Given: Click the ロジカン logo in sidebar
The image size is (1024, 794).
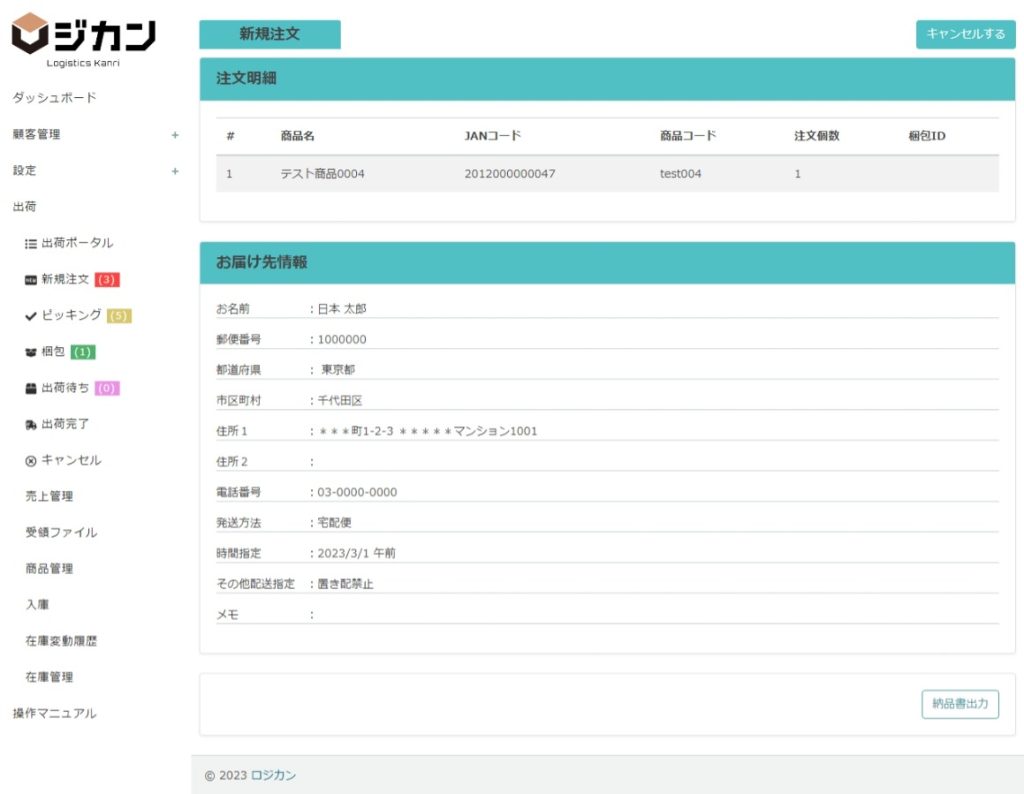Looking at the screenshot, I should click(x=84, y=38).
